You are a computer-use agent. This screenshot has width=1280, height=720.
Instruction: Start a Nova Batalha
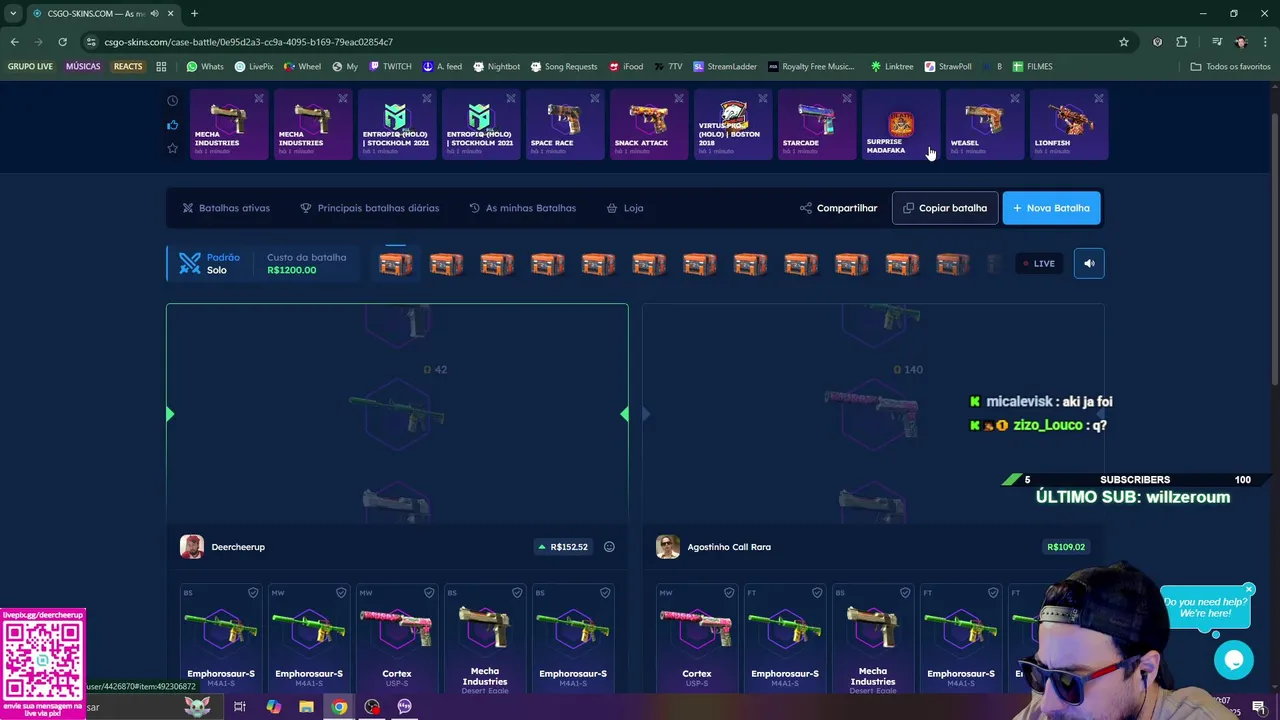pos(1051,208)
